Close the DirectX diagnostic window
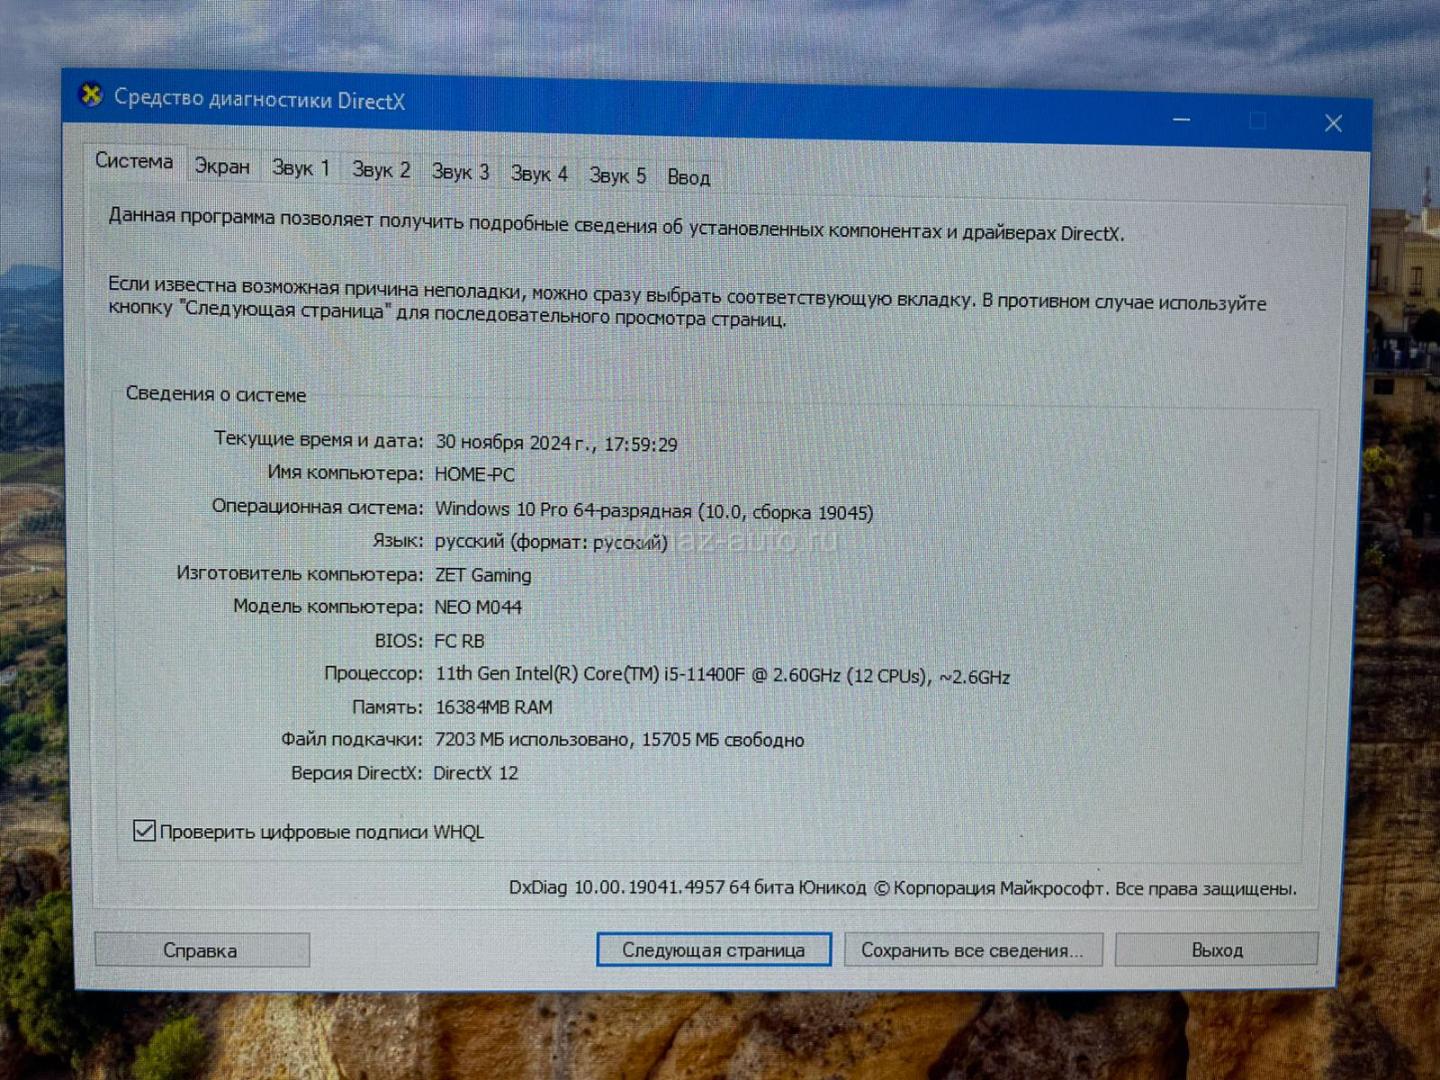Viewport: 1440px width, 1080px height. 1333,123
